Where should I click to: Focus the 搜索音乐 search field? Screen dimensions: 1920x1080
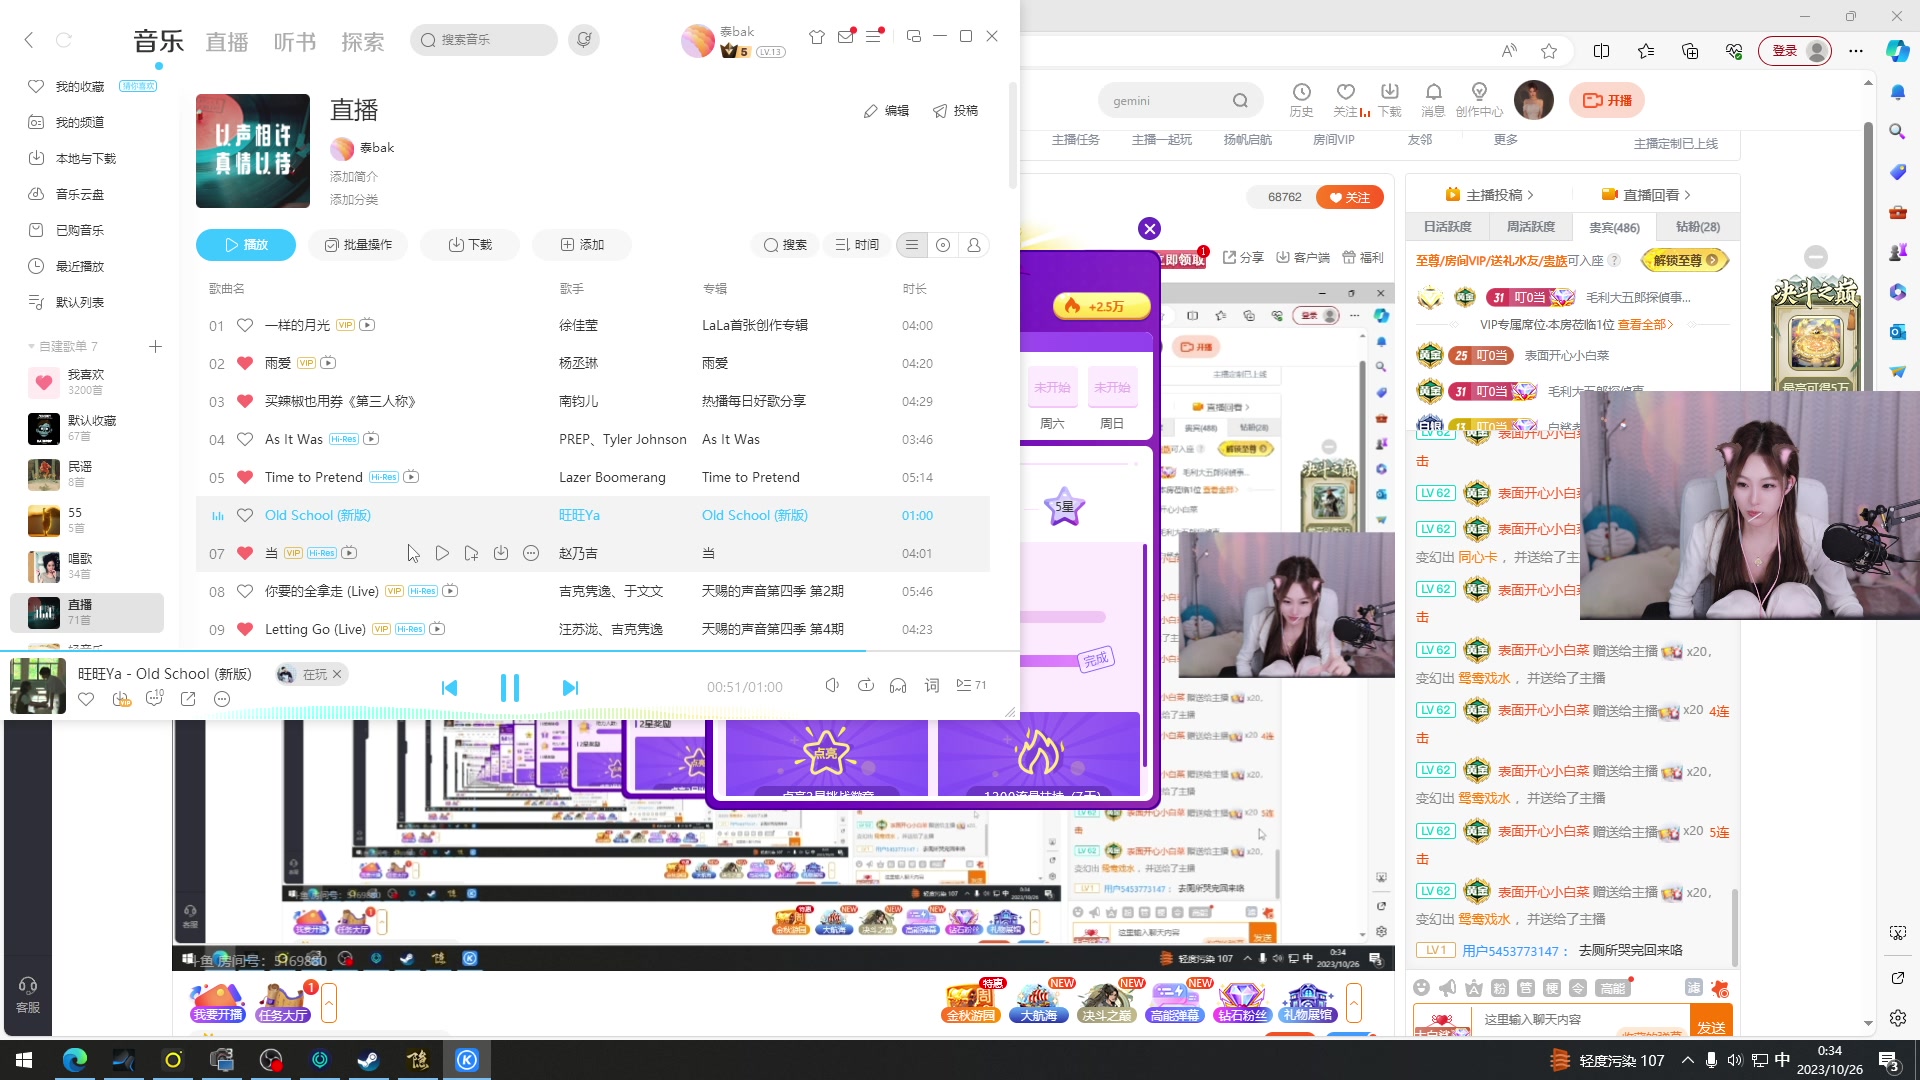coord(484,40)
